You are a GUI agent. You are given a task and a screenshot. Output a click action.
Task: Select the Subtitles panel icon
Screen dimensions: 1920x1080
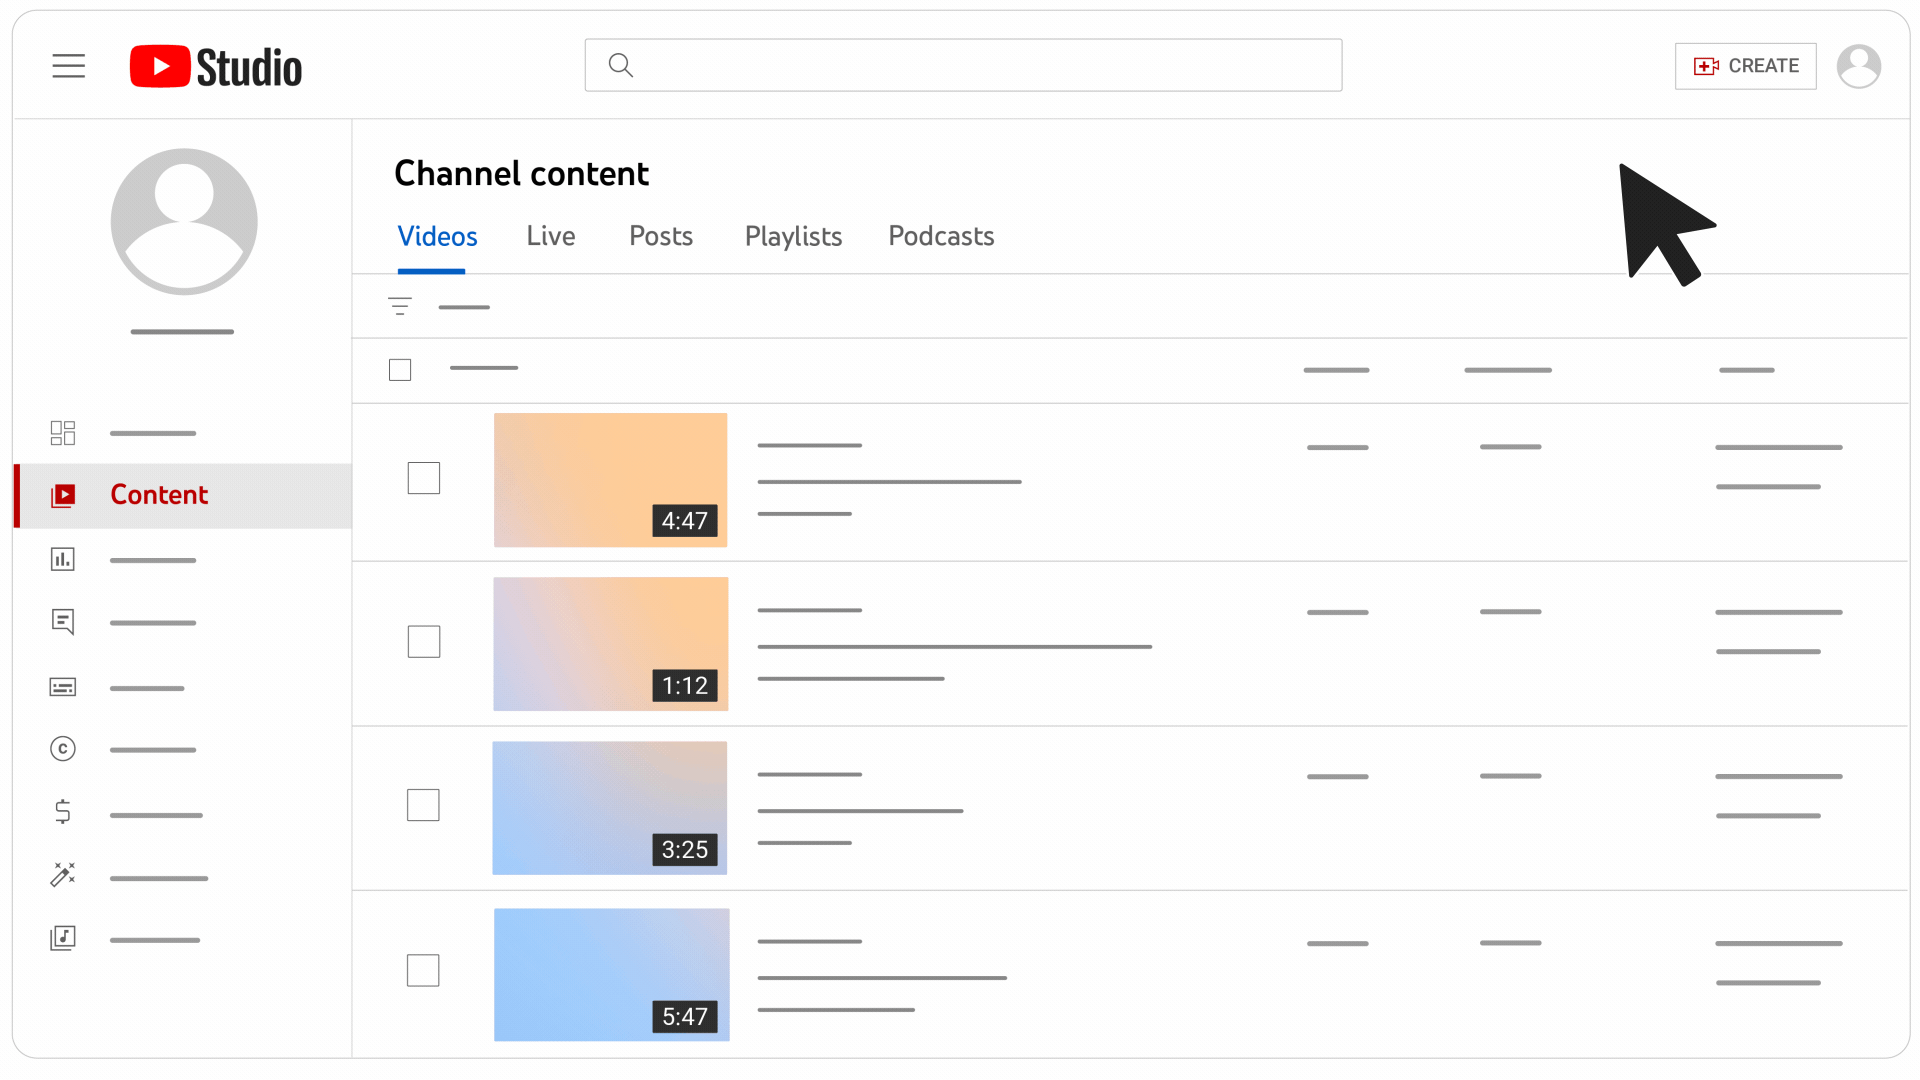[x=62, y=686]
